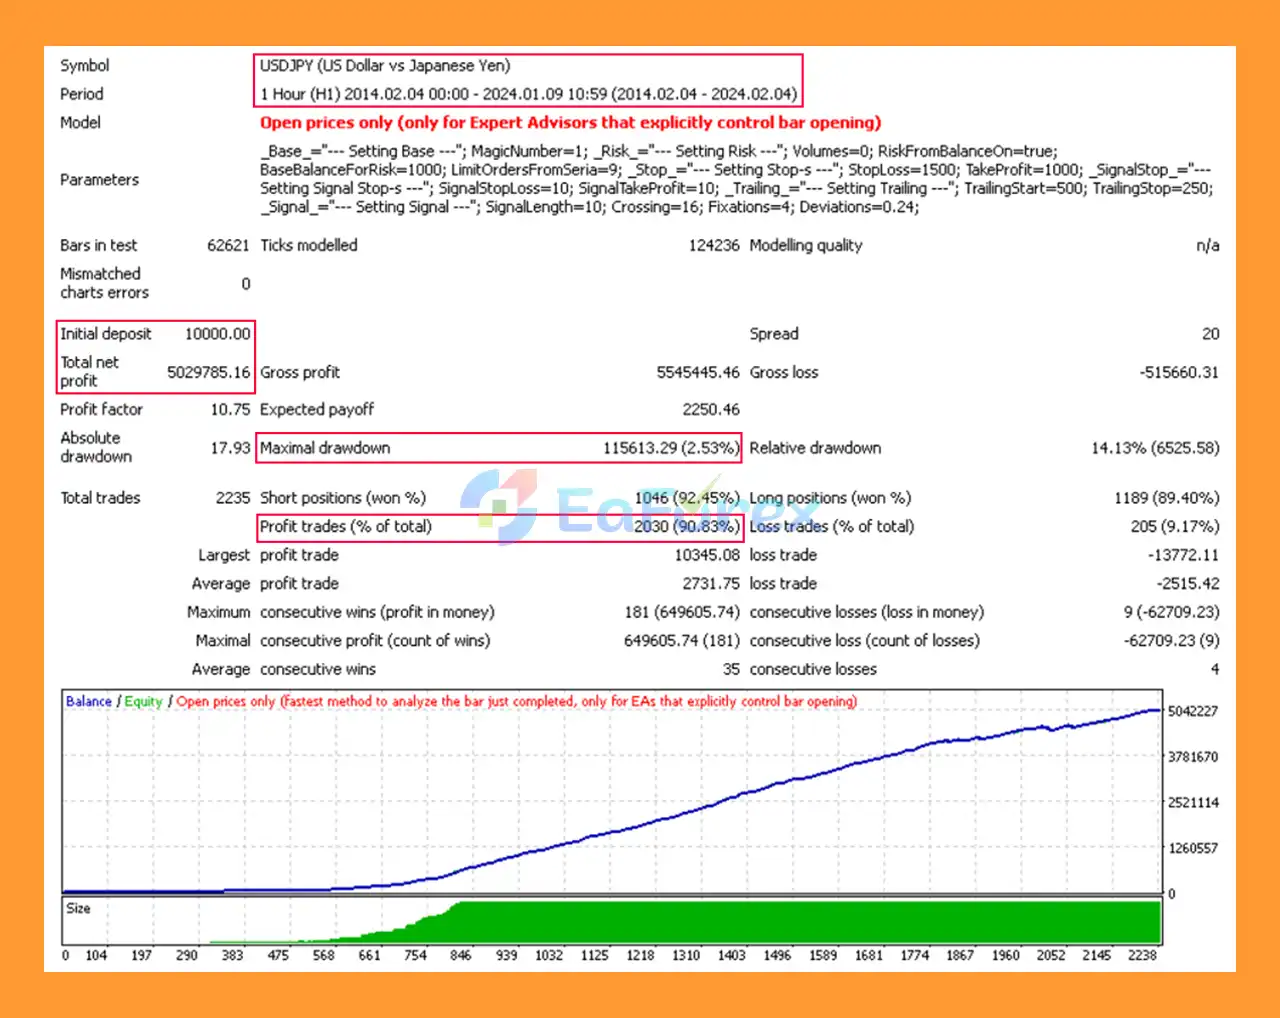Click the EaForex watermark logo icon
1280x1018 pixels.
tap(499, 506)
